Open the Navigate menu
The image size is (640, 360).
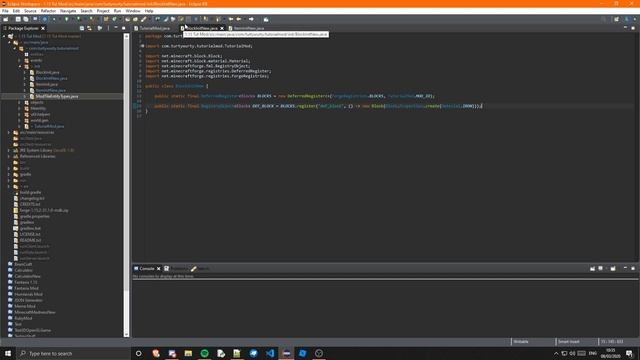pos(68,11)
